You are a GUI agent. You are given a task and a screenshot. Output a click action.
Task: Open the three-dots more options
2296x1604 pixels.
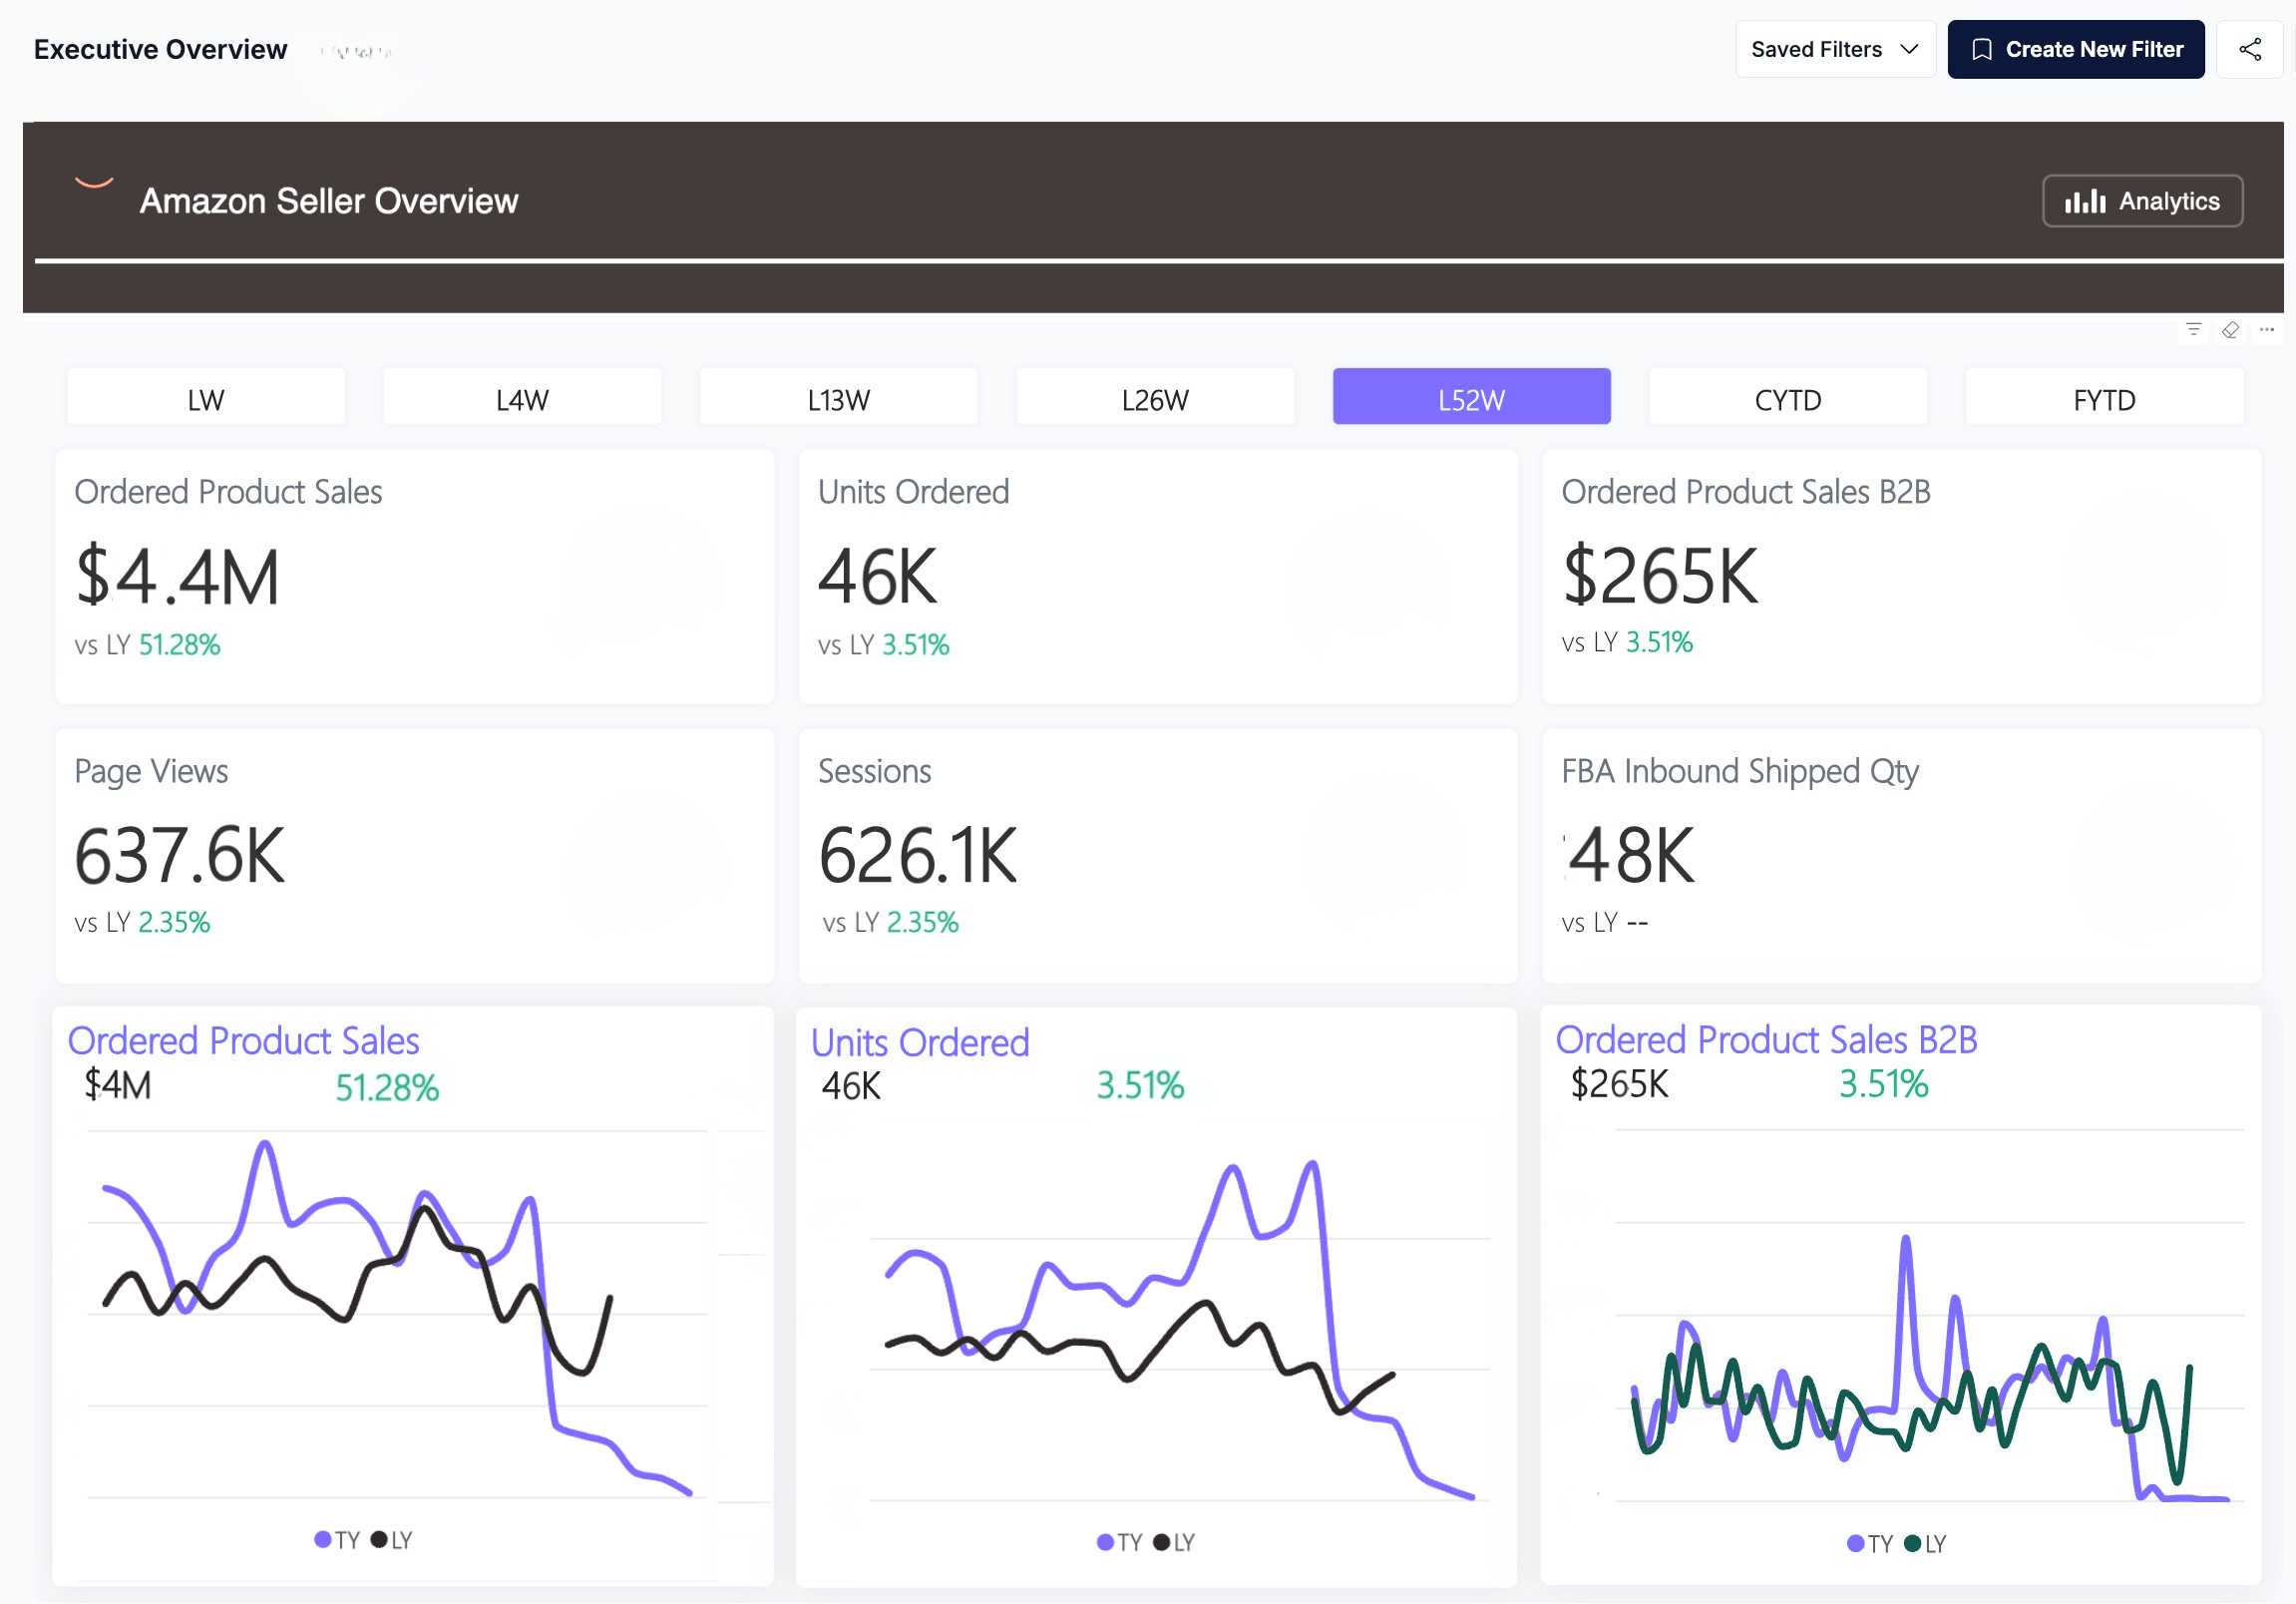2266,330
